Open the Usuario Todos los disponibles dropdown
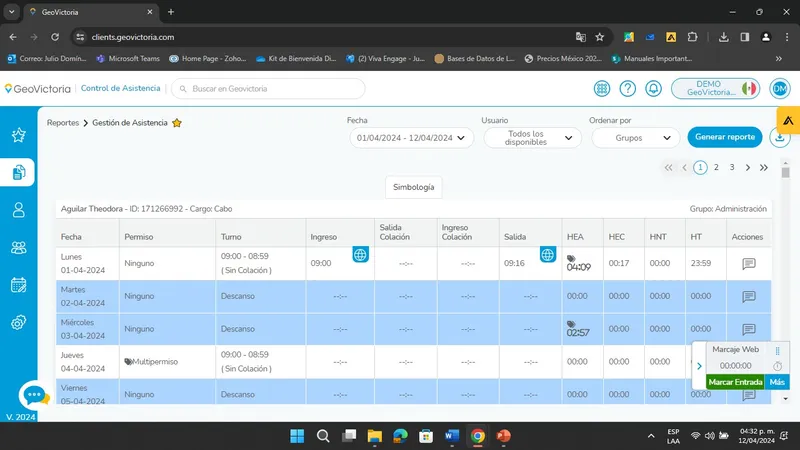Viewport: 800px width, 450px height. [x=532, y=138]
